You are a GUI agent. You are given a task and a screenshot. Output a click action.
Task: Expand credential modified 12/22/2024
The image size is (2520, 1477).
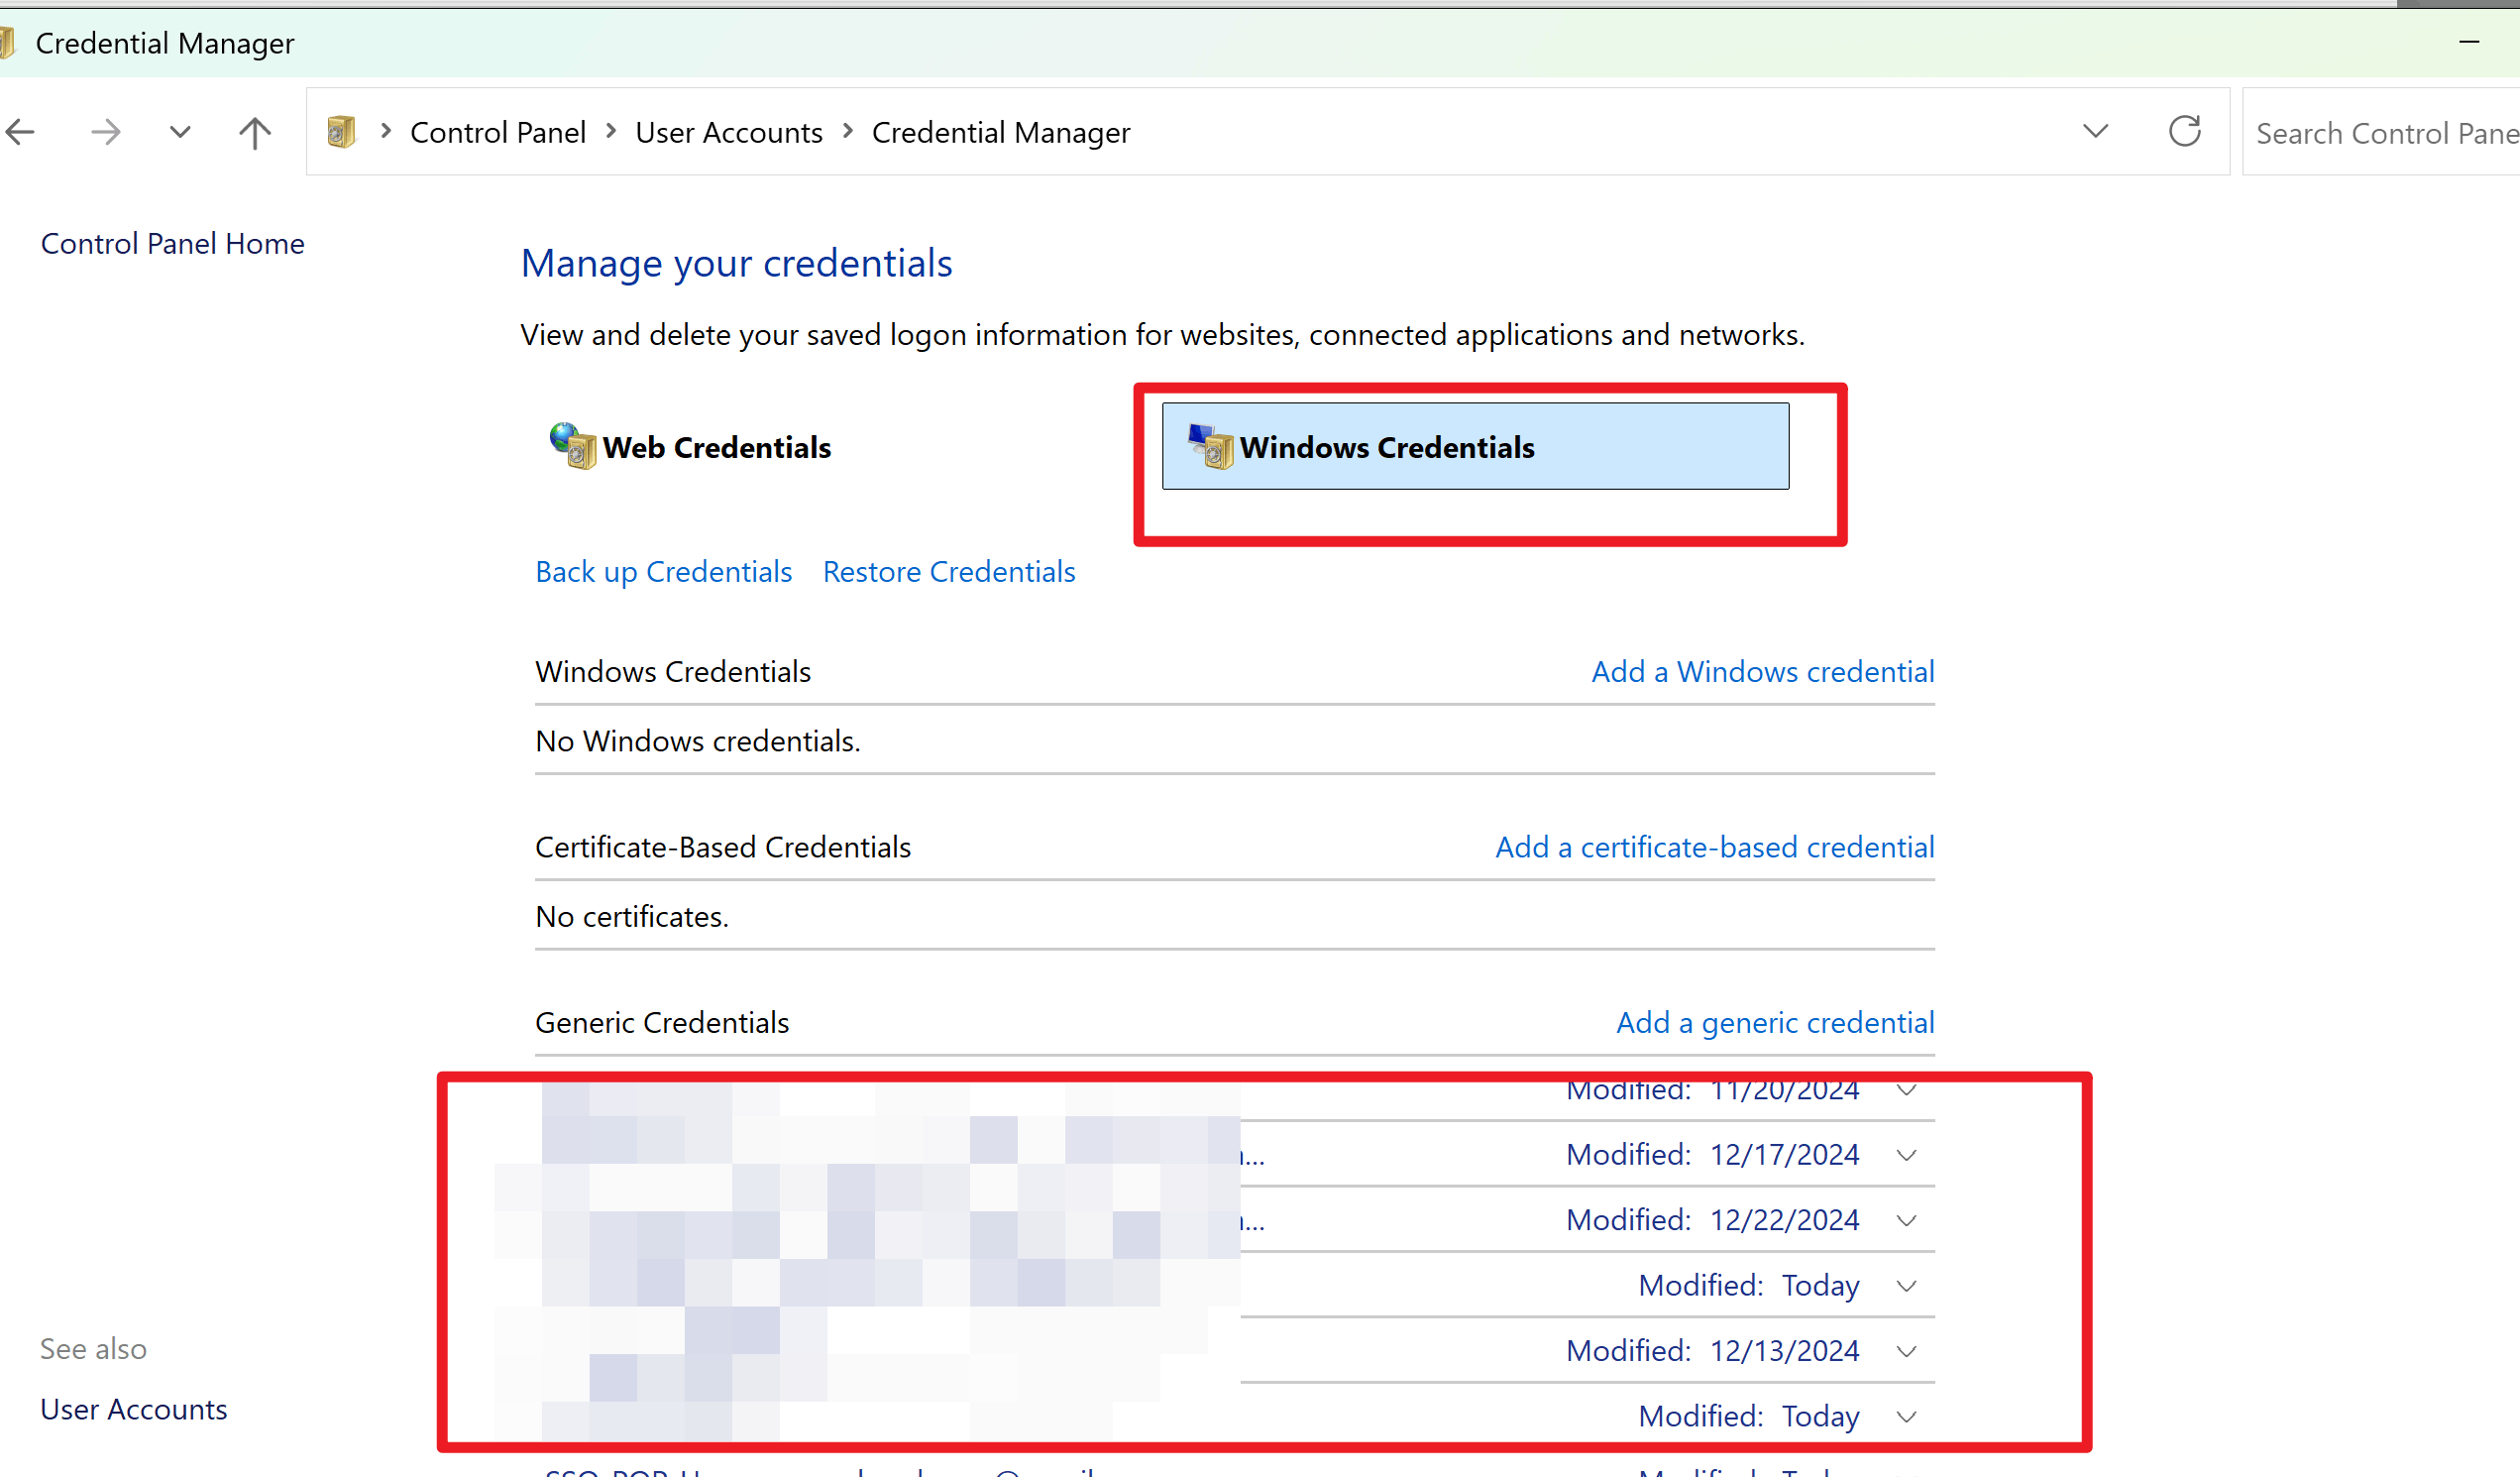coord(1906,1220)
